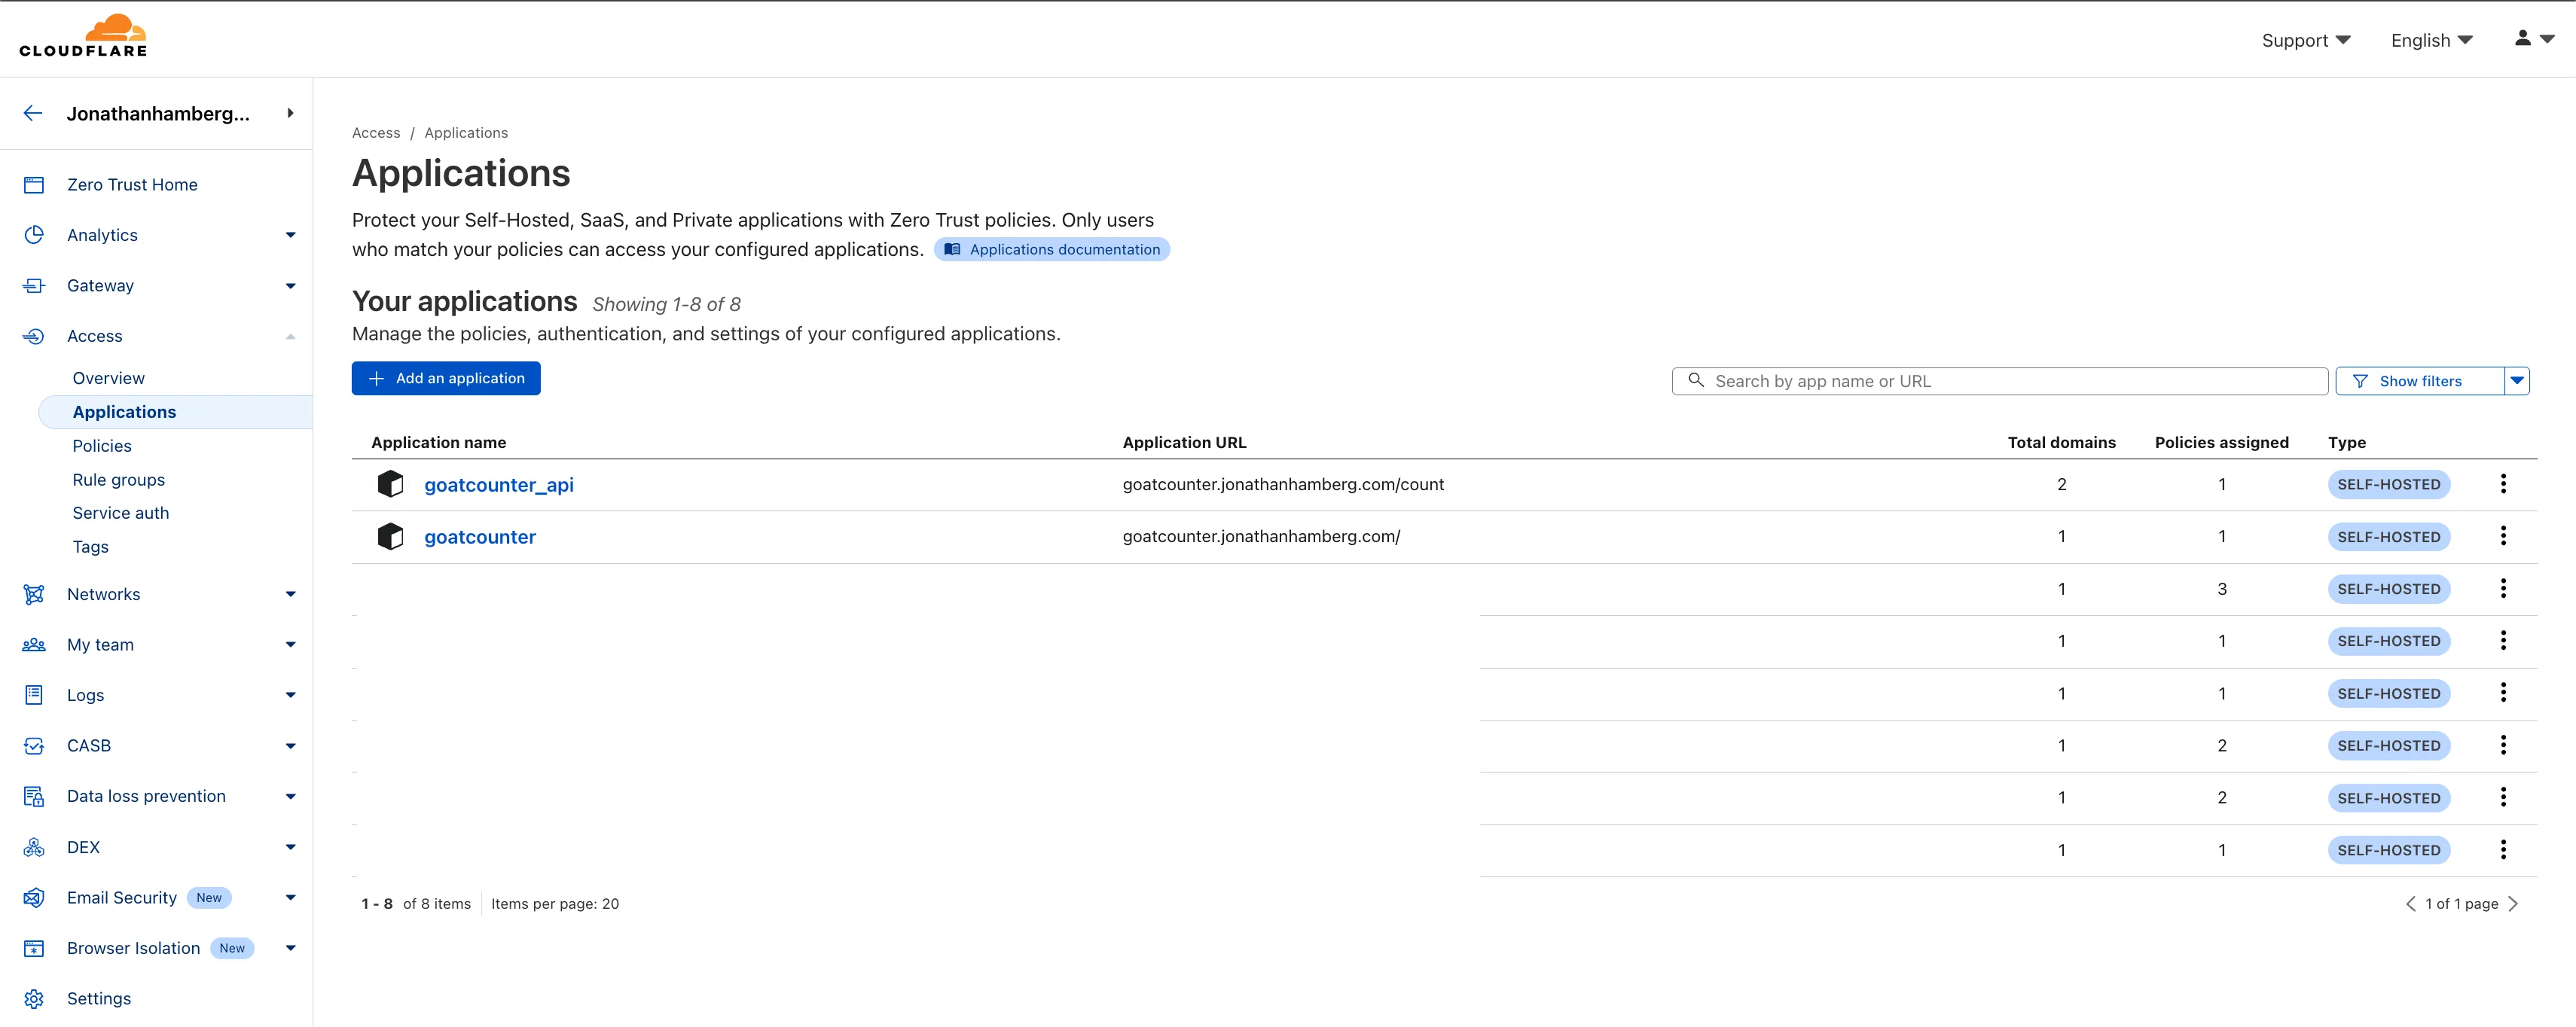Click the Search by app name field
Viewport: 2576px width, 1027px height.
click(x=2000, y=381)
